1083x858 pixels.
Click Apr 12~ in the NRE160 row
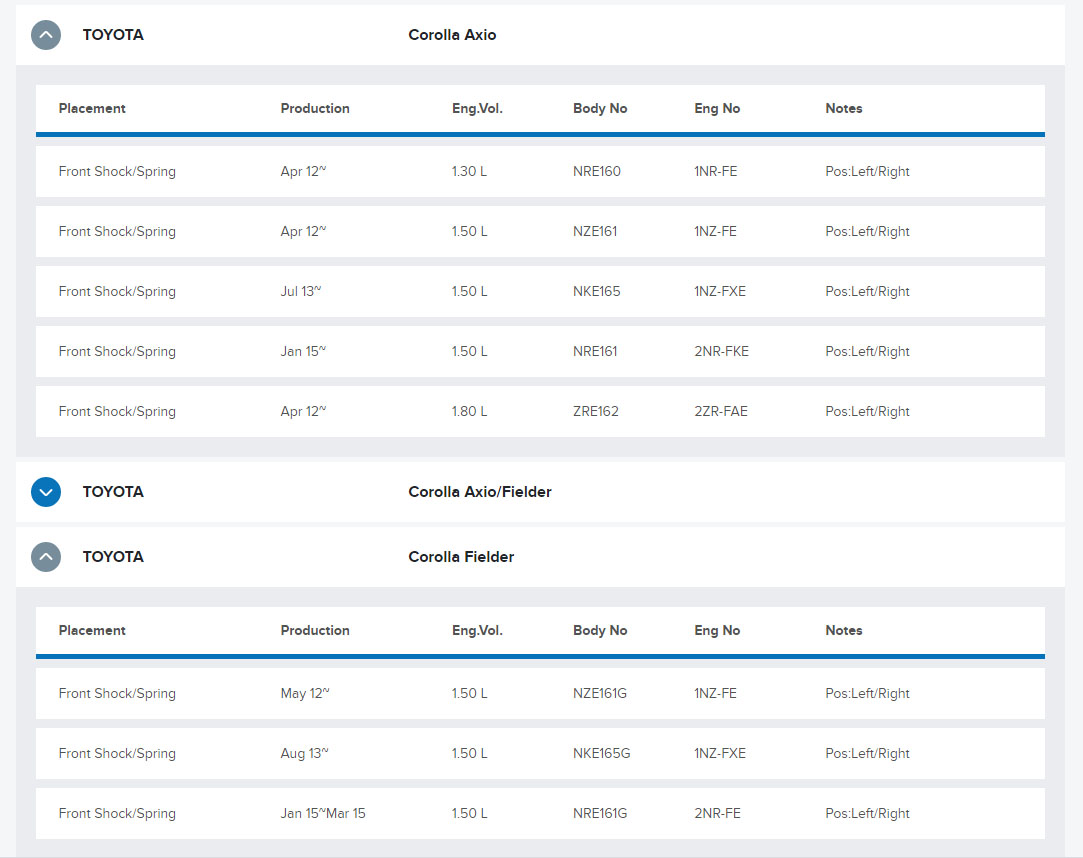303,171
